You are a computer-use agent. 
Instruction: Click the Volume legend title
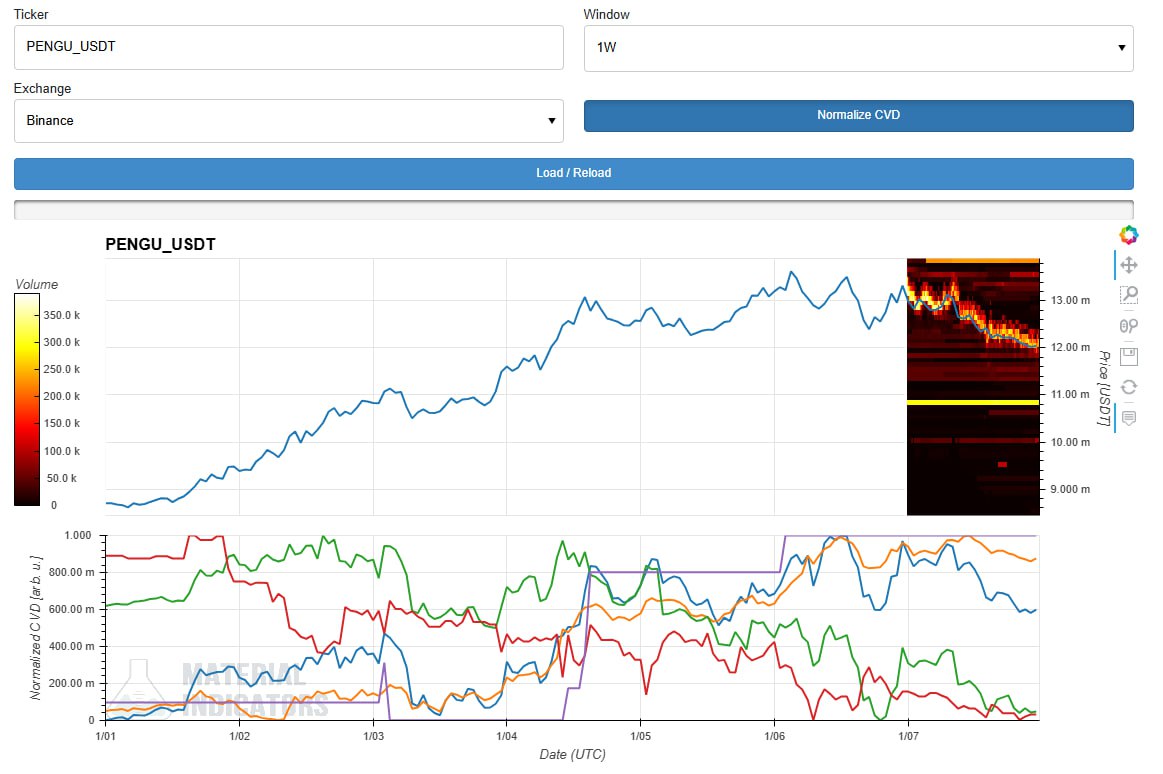point(36,285)
